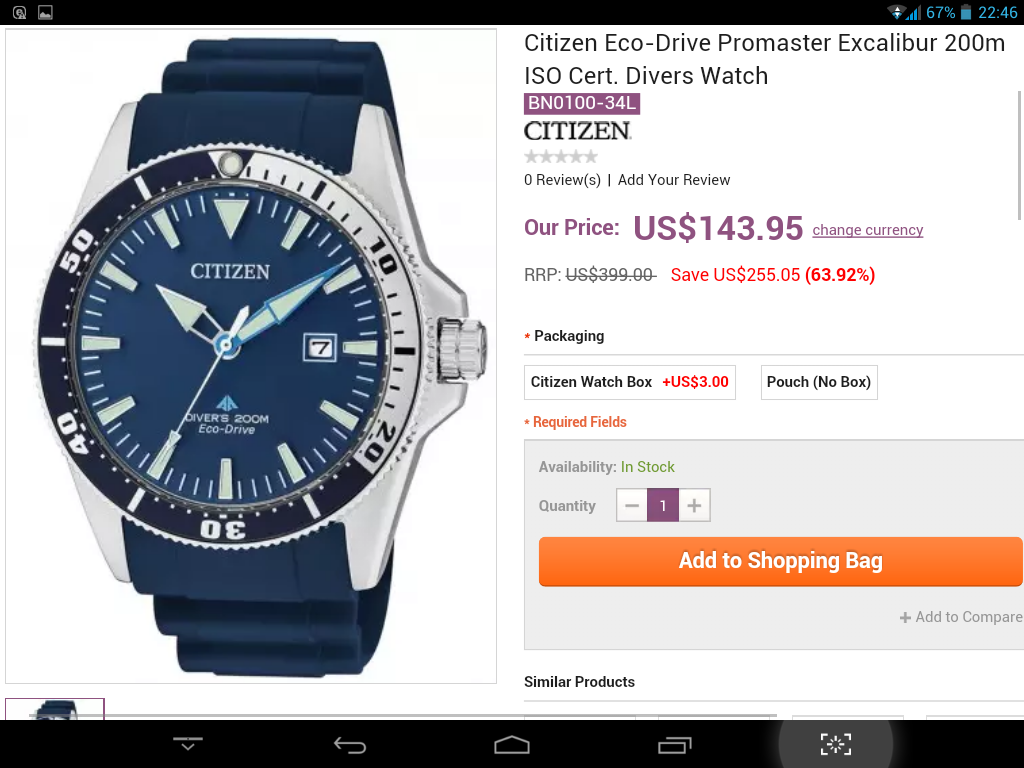
Task: Tap the battery icon in status bar
Action: pyautogui.click(x=966, y=12)
